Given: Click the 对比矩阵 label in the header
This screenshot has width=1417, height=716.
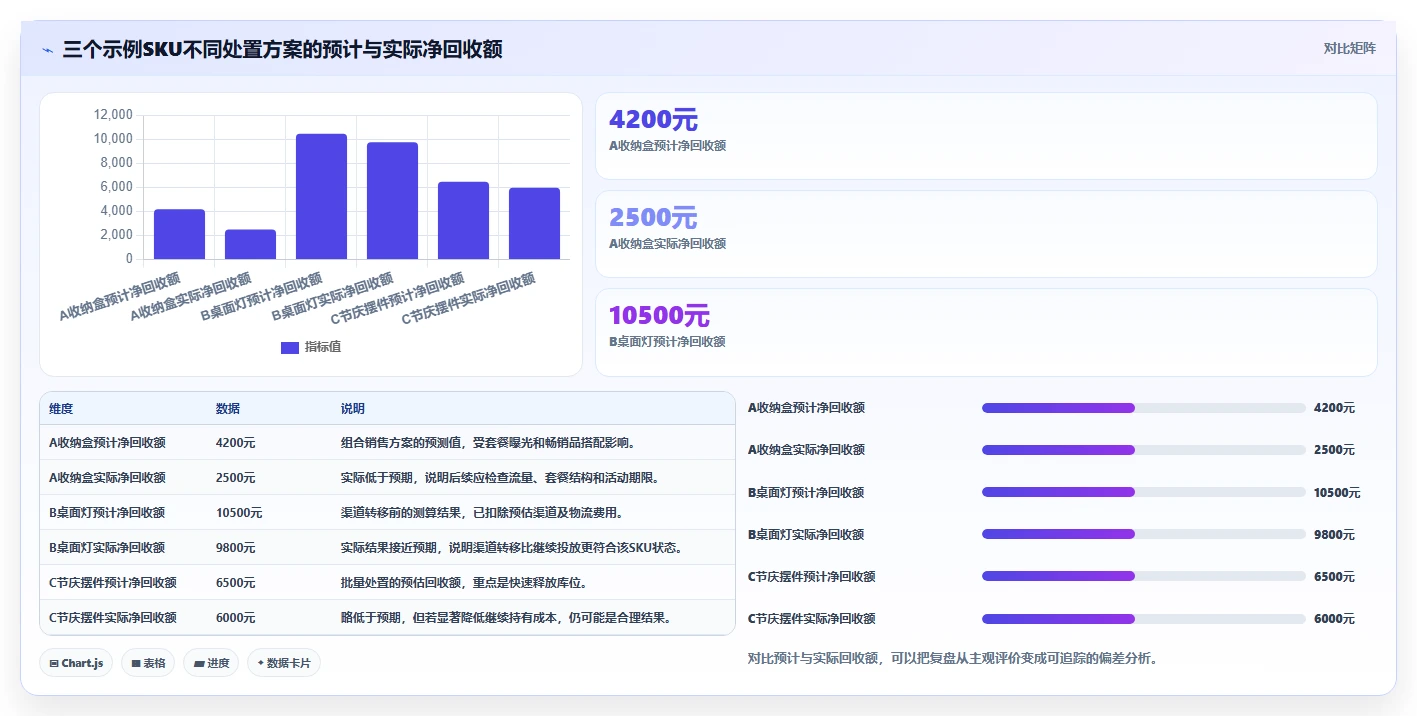Looking at the screenshot, I should pos(1349,48).
